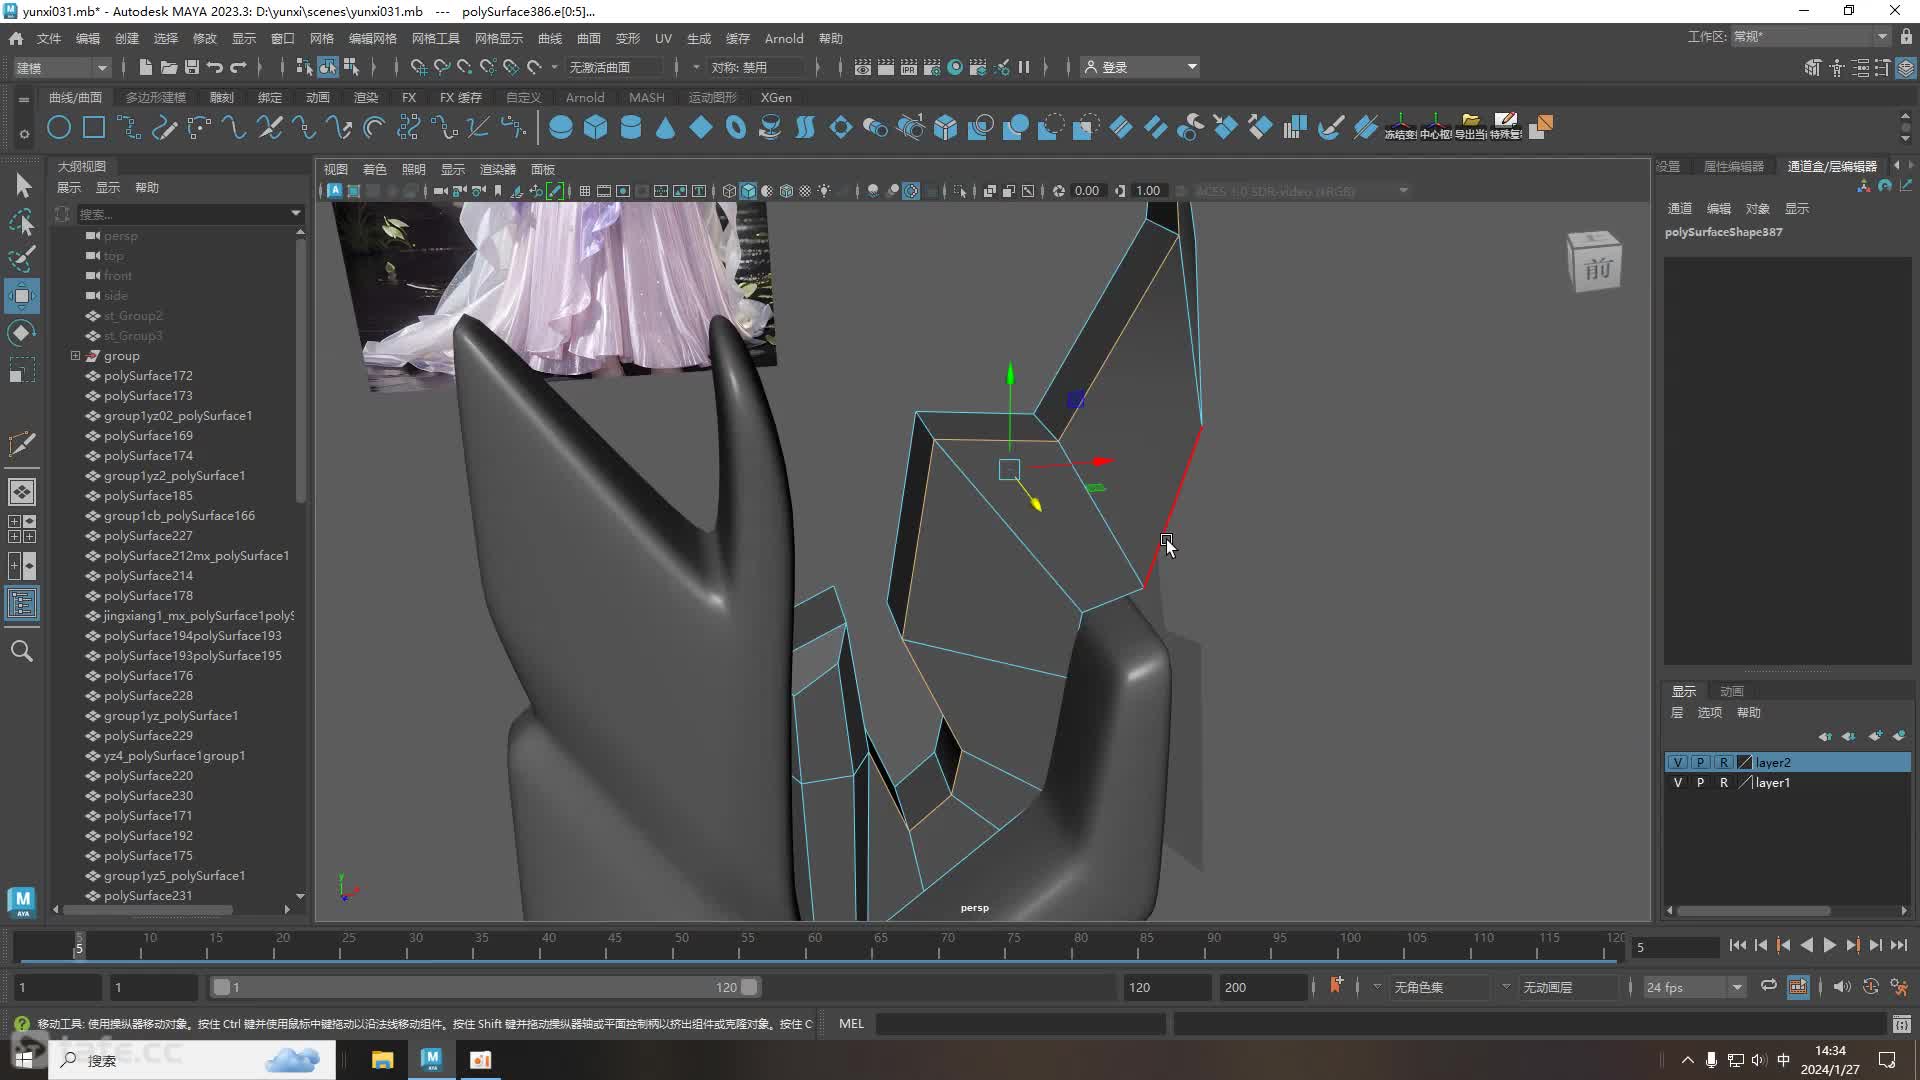
Task: Toggle playback P of layer1
Action: coord(1700,783)
